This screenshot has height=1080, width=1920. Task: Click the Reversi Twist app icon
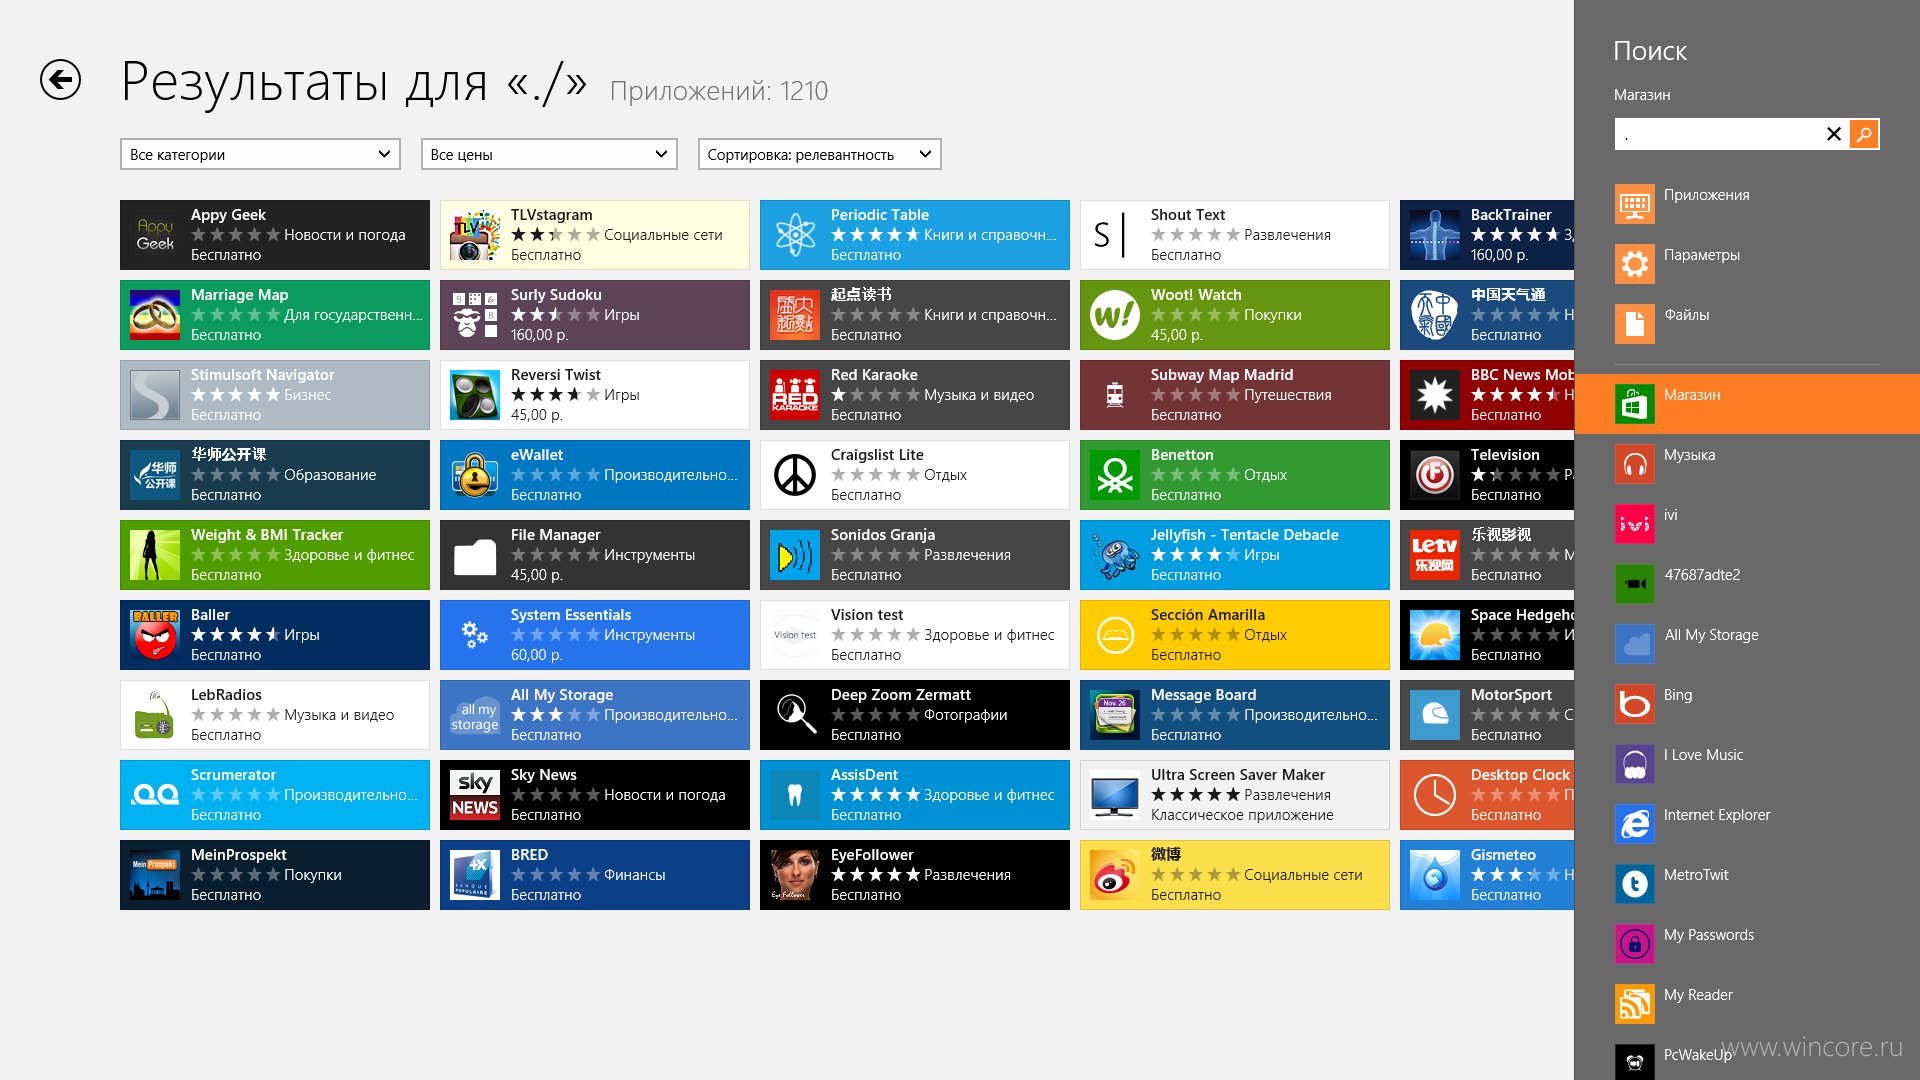click(475, 395)
